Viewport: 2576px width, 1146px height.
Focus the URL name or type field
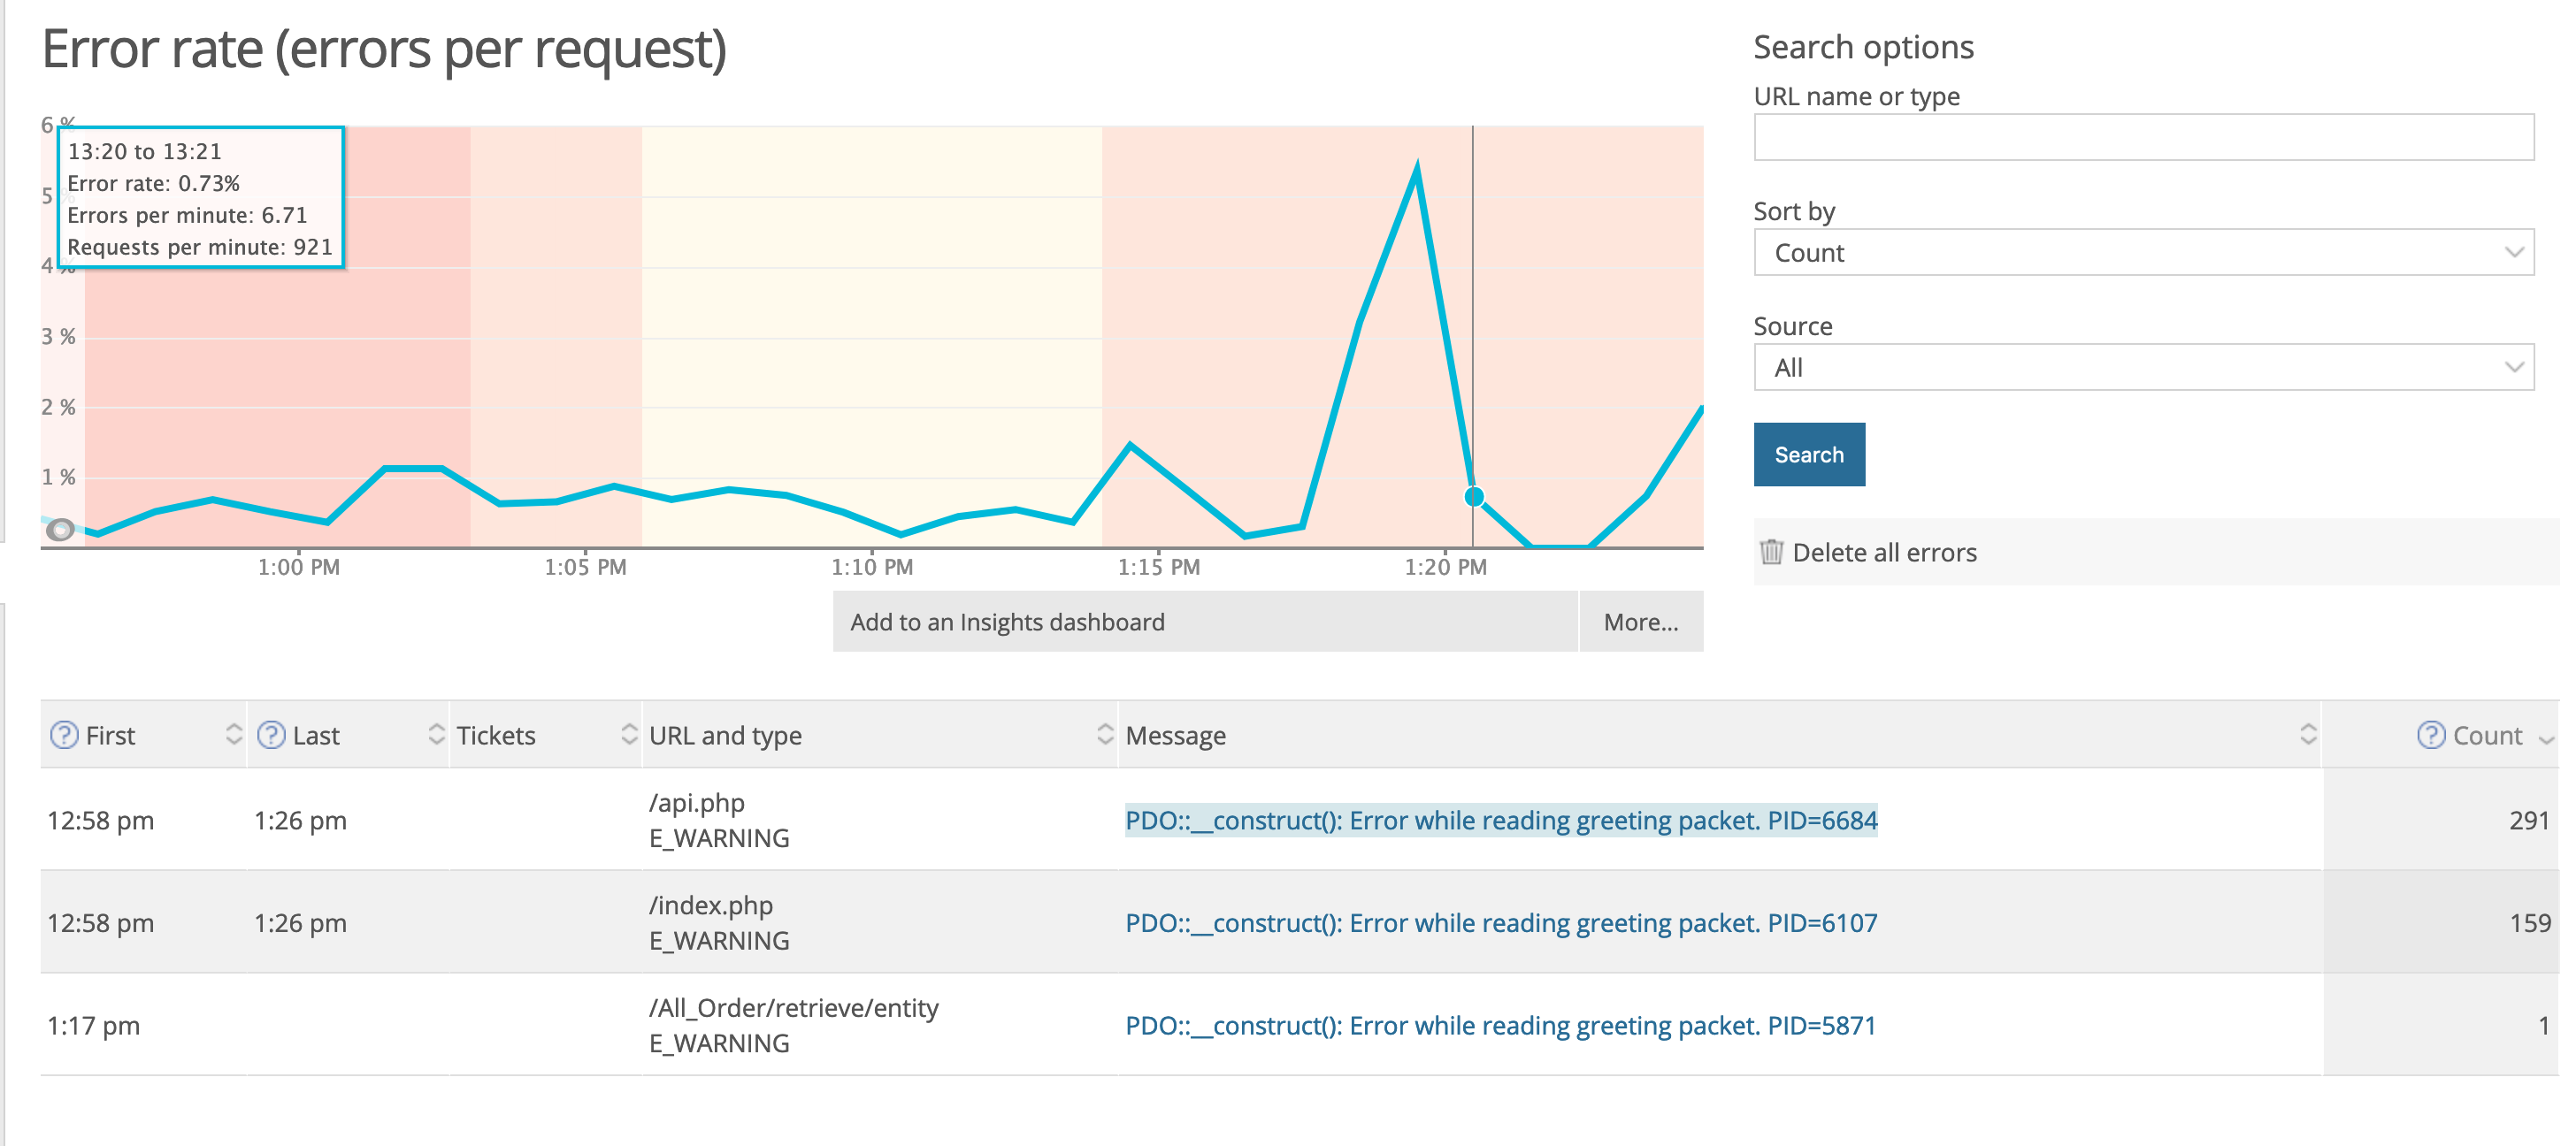coord(2143,138)
